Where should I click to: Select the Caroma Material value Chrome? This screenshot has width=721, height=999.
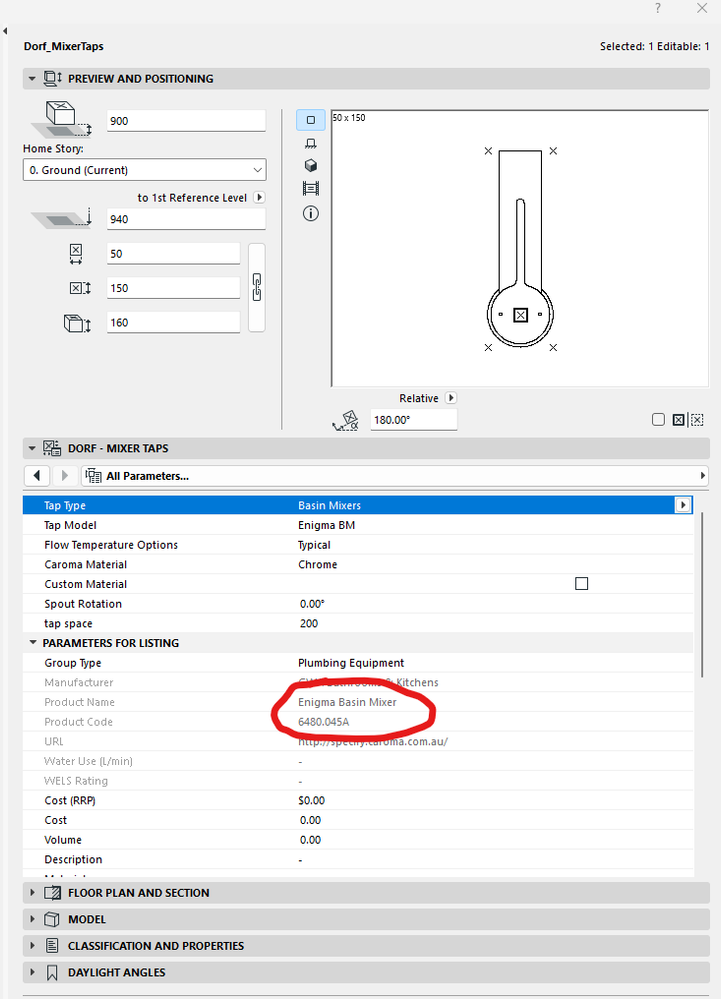click(x=318, y=564)
